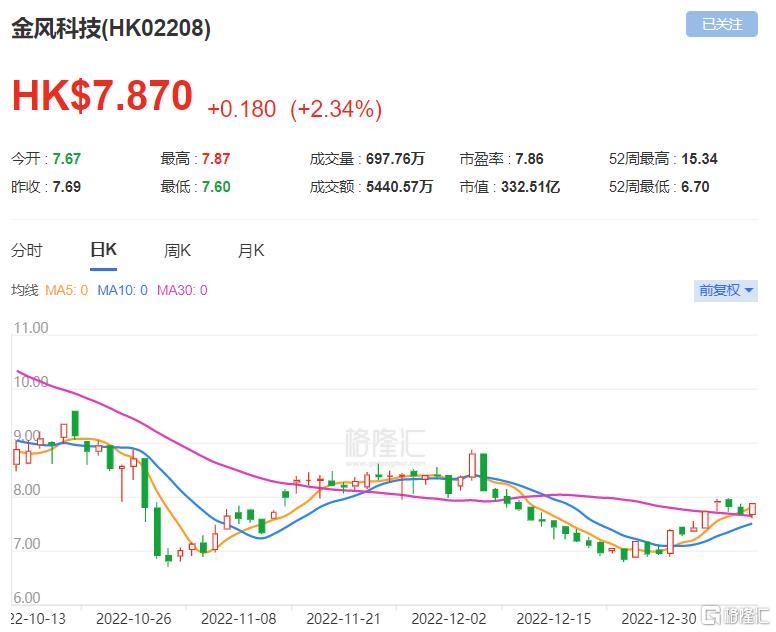Click 52周最高 value 15.34

point(699,159)
